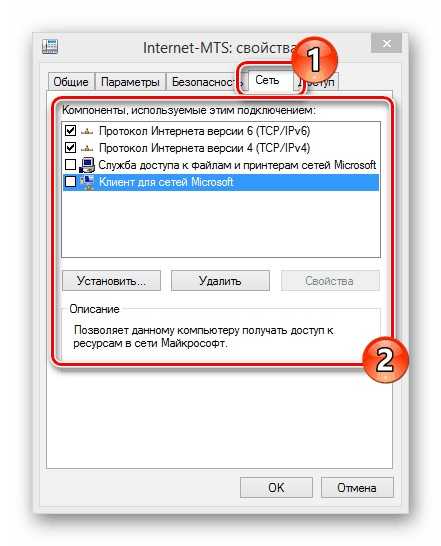The width and height of the screenshot is (441, 546).
Task: Click the Клиент для сетей Microsoft icon
Action: 87,182
